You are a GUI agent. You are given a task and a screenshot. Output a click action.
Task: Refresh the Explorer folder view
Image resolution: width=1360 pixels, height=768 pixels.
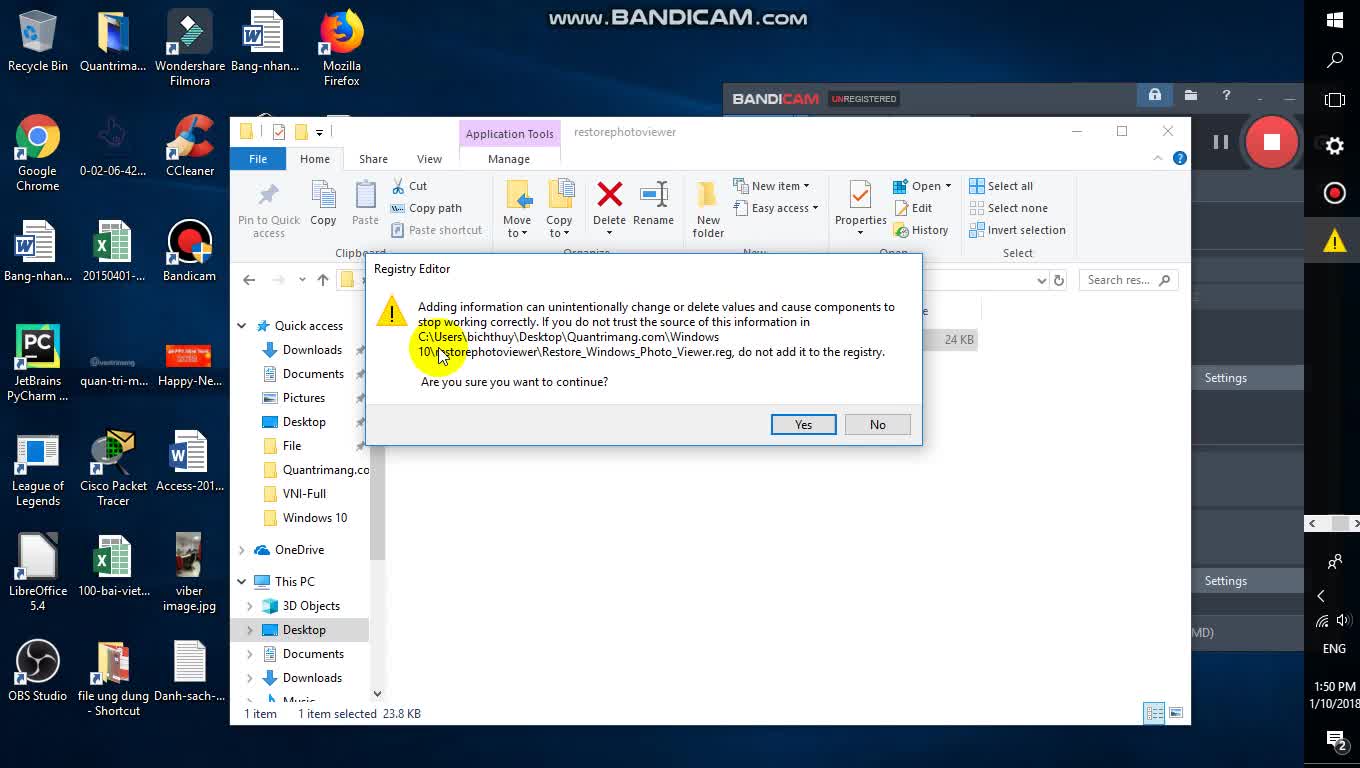[1058, 280]
